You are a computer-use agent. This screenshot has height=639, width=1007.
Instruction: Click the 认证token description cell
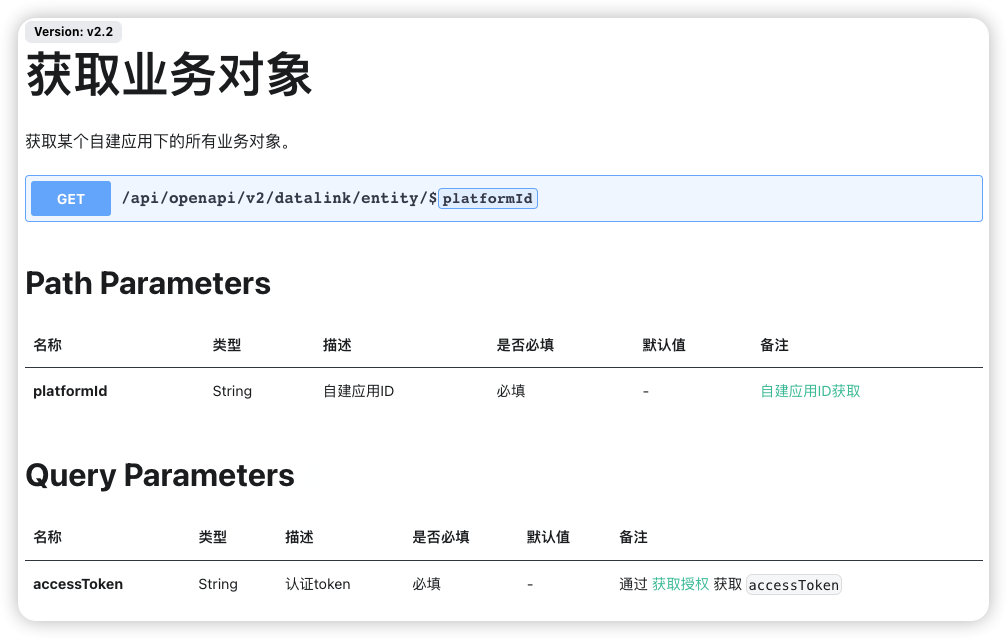tap(318, 584)
